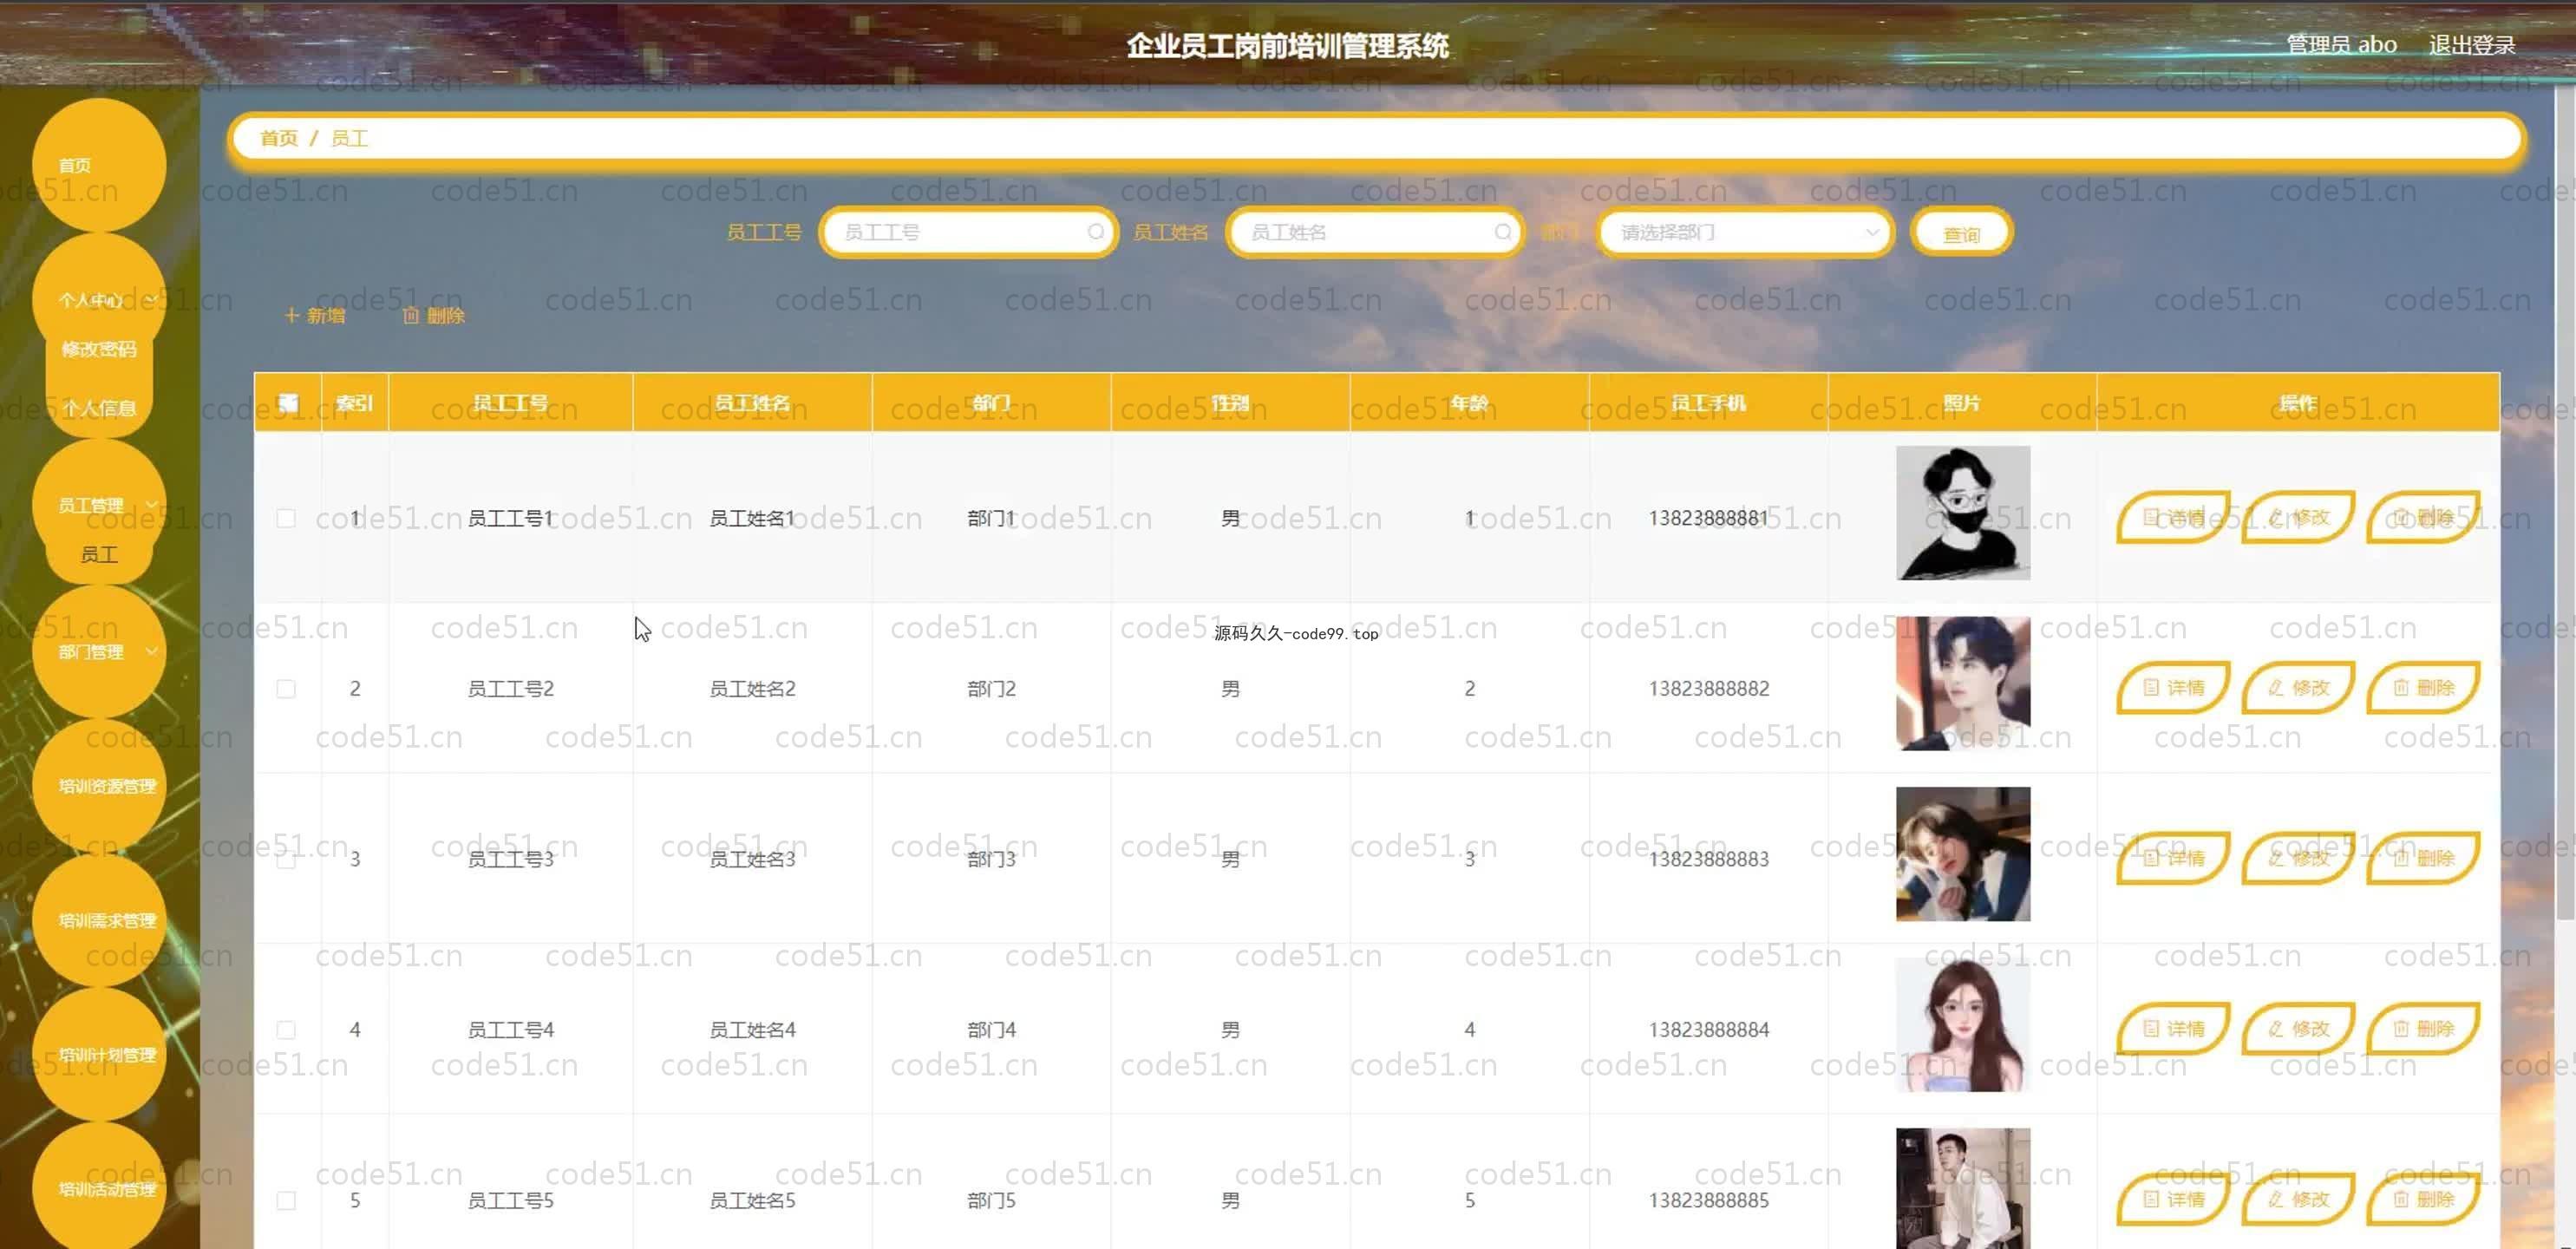Toggle the select-all checkbox in table header
The height and width of the screenshot is (1249, 2576).
tap(287, 403)
